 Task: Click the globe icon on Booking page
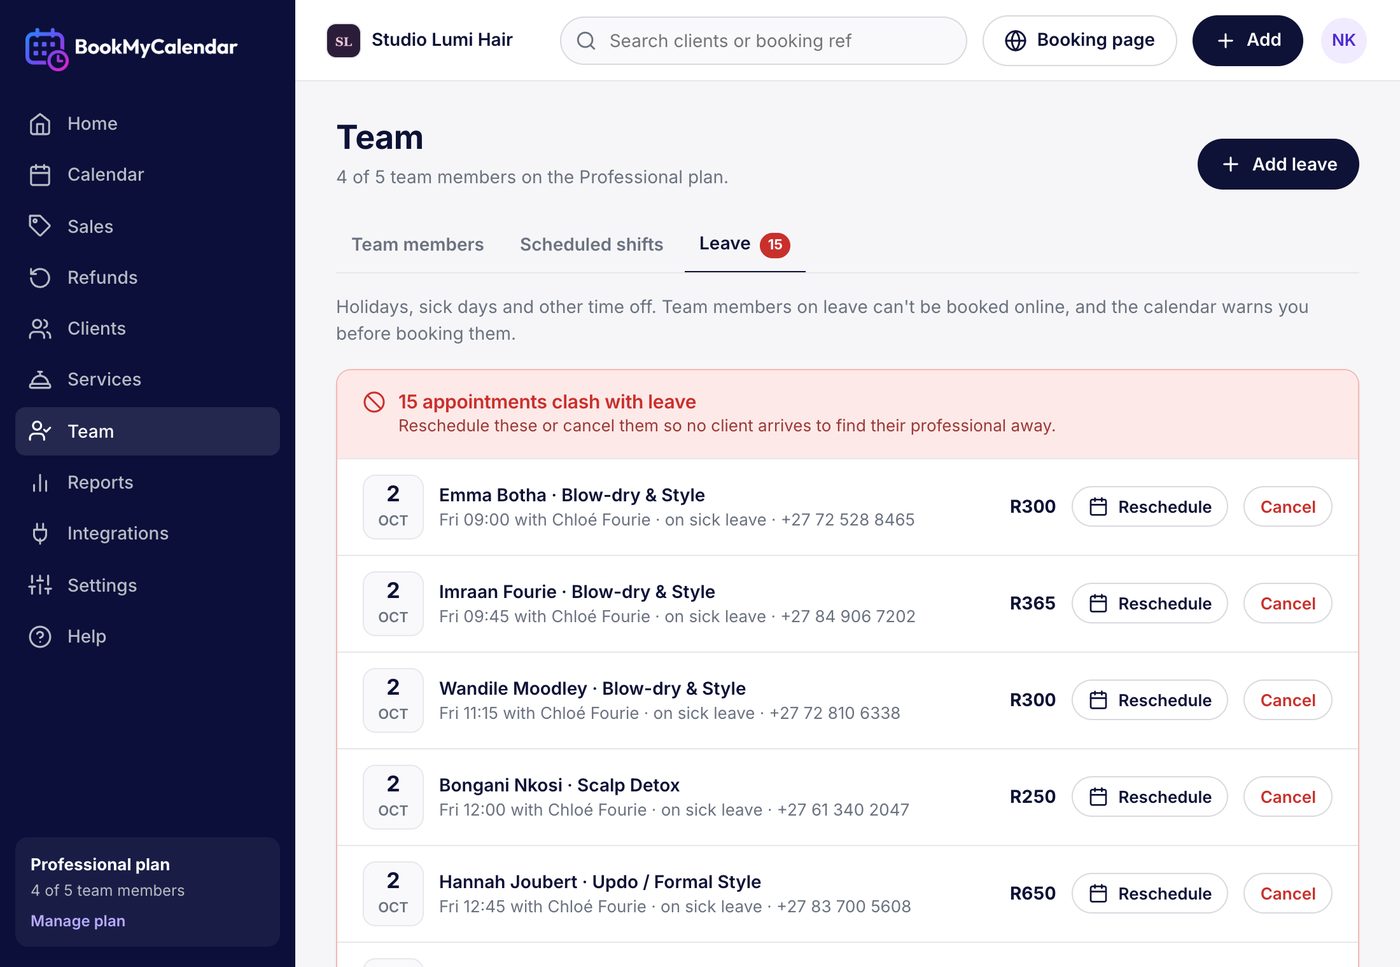pos(1015,41)
